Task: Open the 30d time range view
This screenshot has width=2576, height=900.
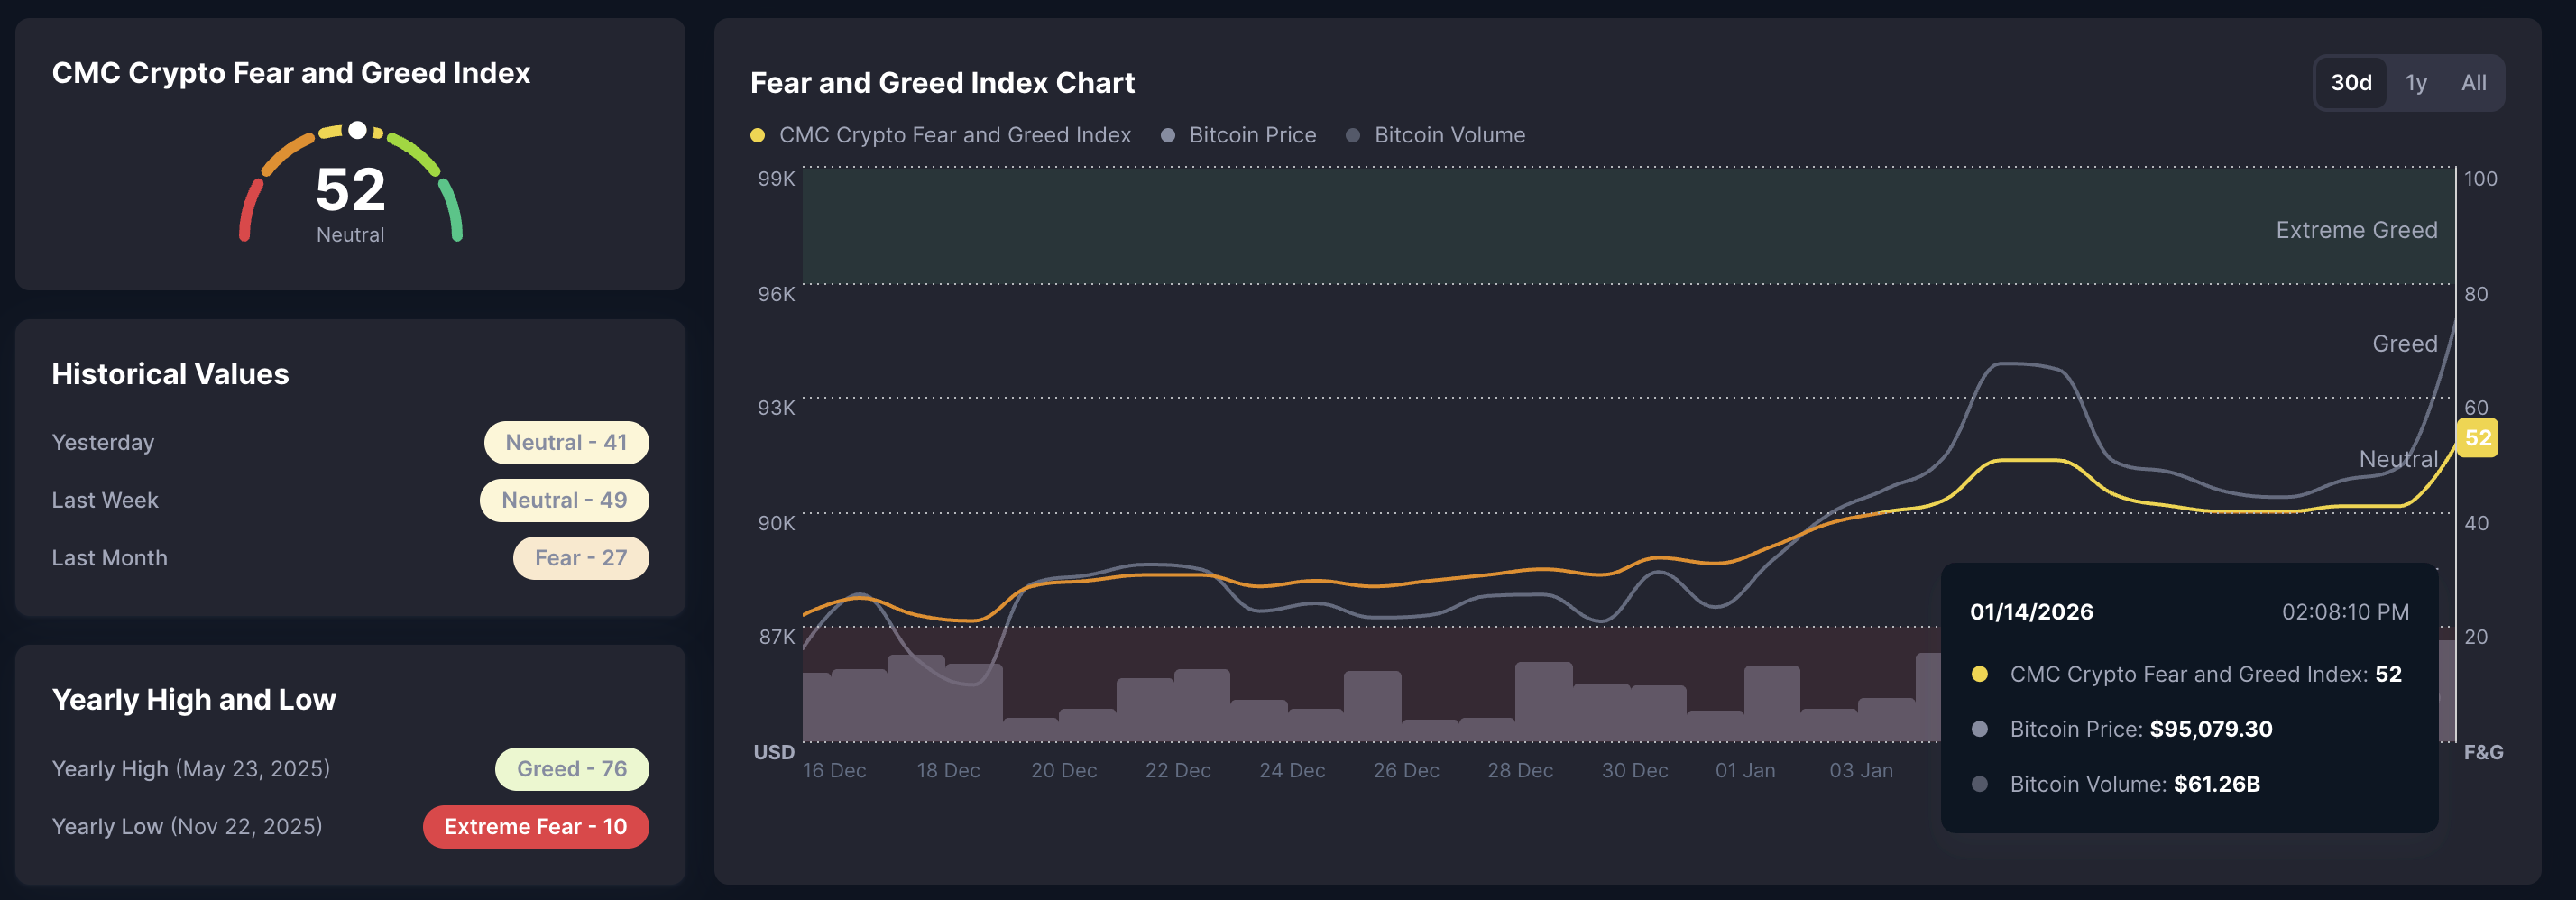Action: click(2350, 83)
